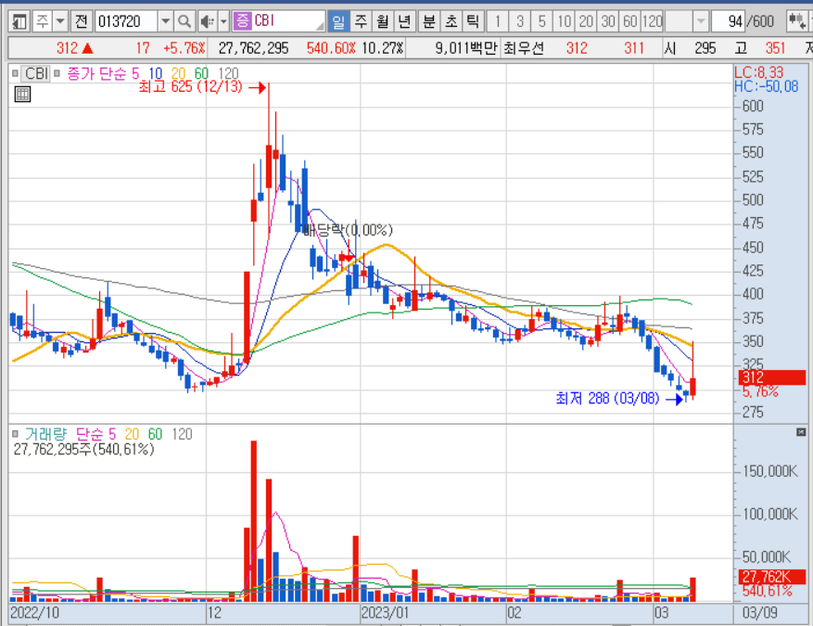Click the candlestick chart settings icon
Viewport: 813px width, 626px height.
(796, 21)
